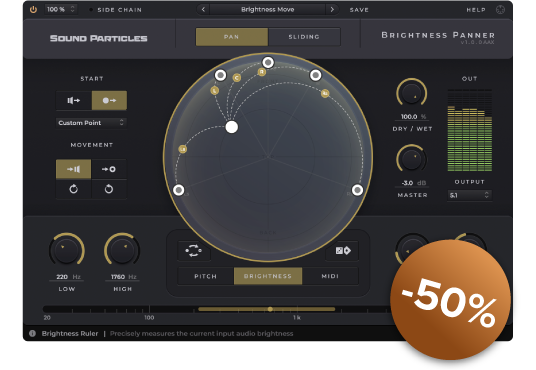Image resolution: width=536 pixels, height=370 pixels.
Task: Click the large white custom start point
Action: 232,127
